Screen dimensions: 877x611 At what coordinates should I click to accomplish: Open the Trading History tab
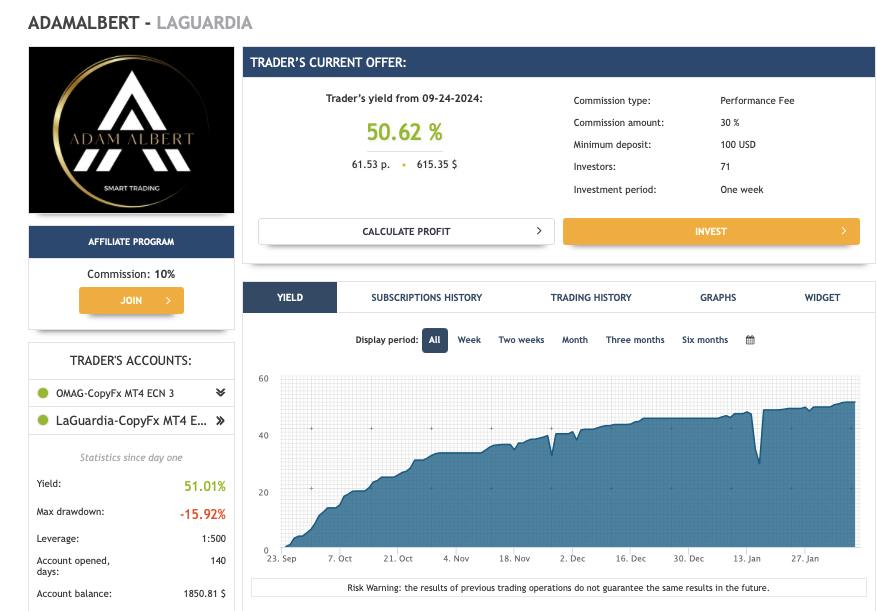point(591,298)
